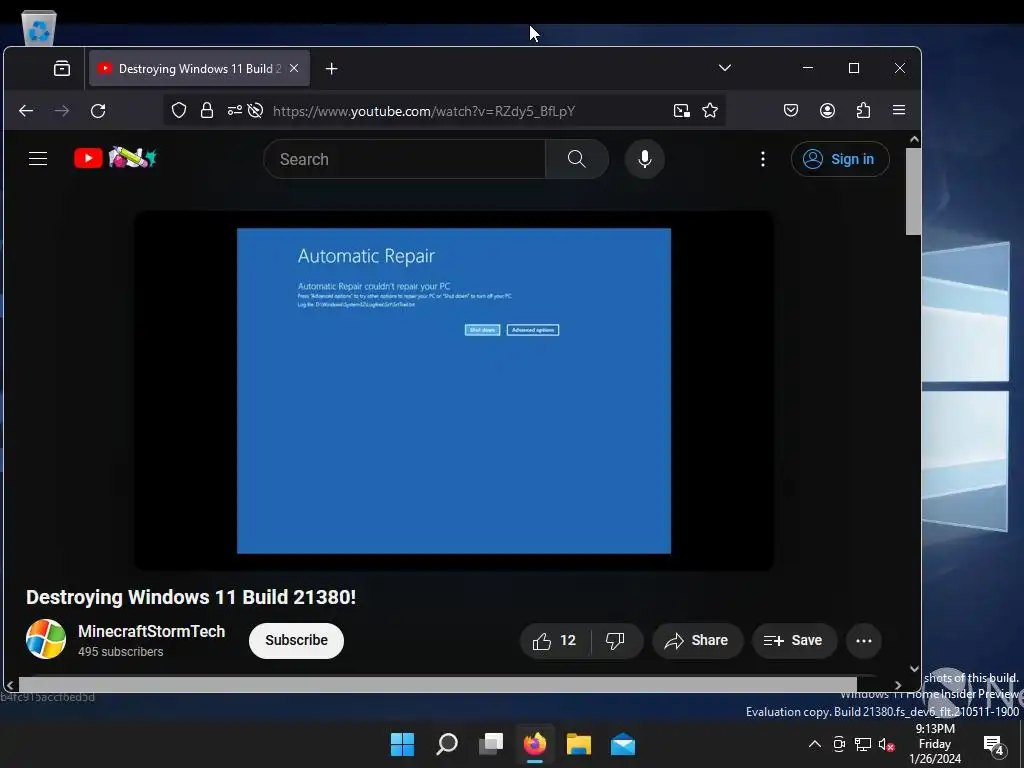The height and width of the screenshot is (768, 1024).
Task: Open site permissions icon in address bar
Action: point(234,110)
